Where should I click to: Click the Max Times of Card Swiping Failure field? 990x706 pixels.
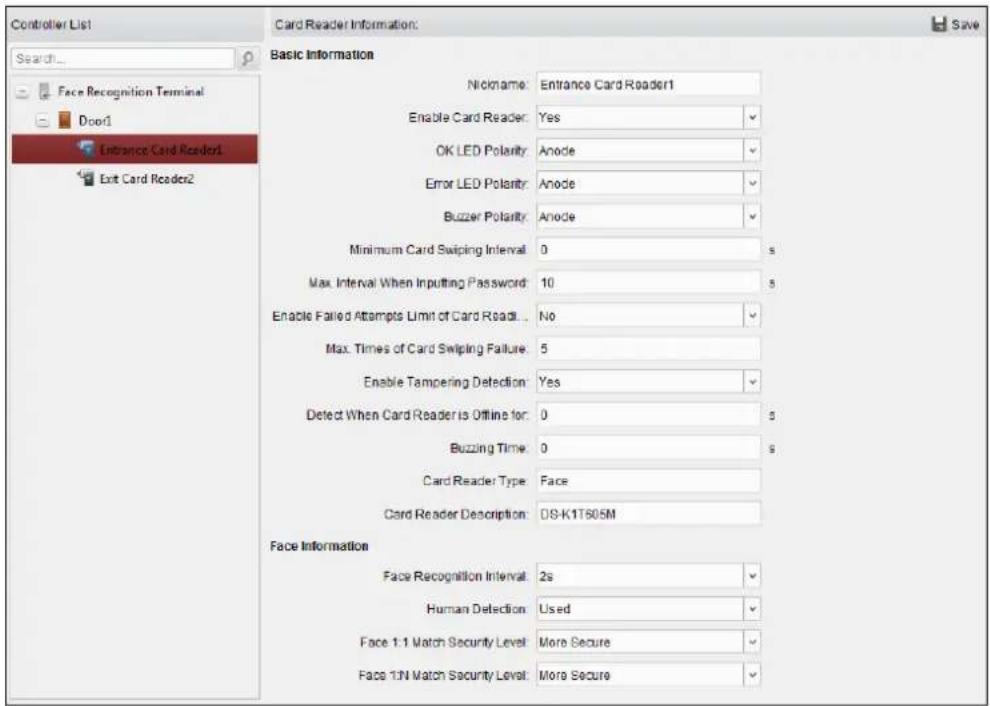coord(648,349)
